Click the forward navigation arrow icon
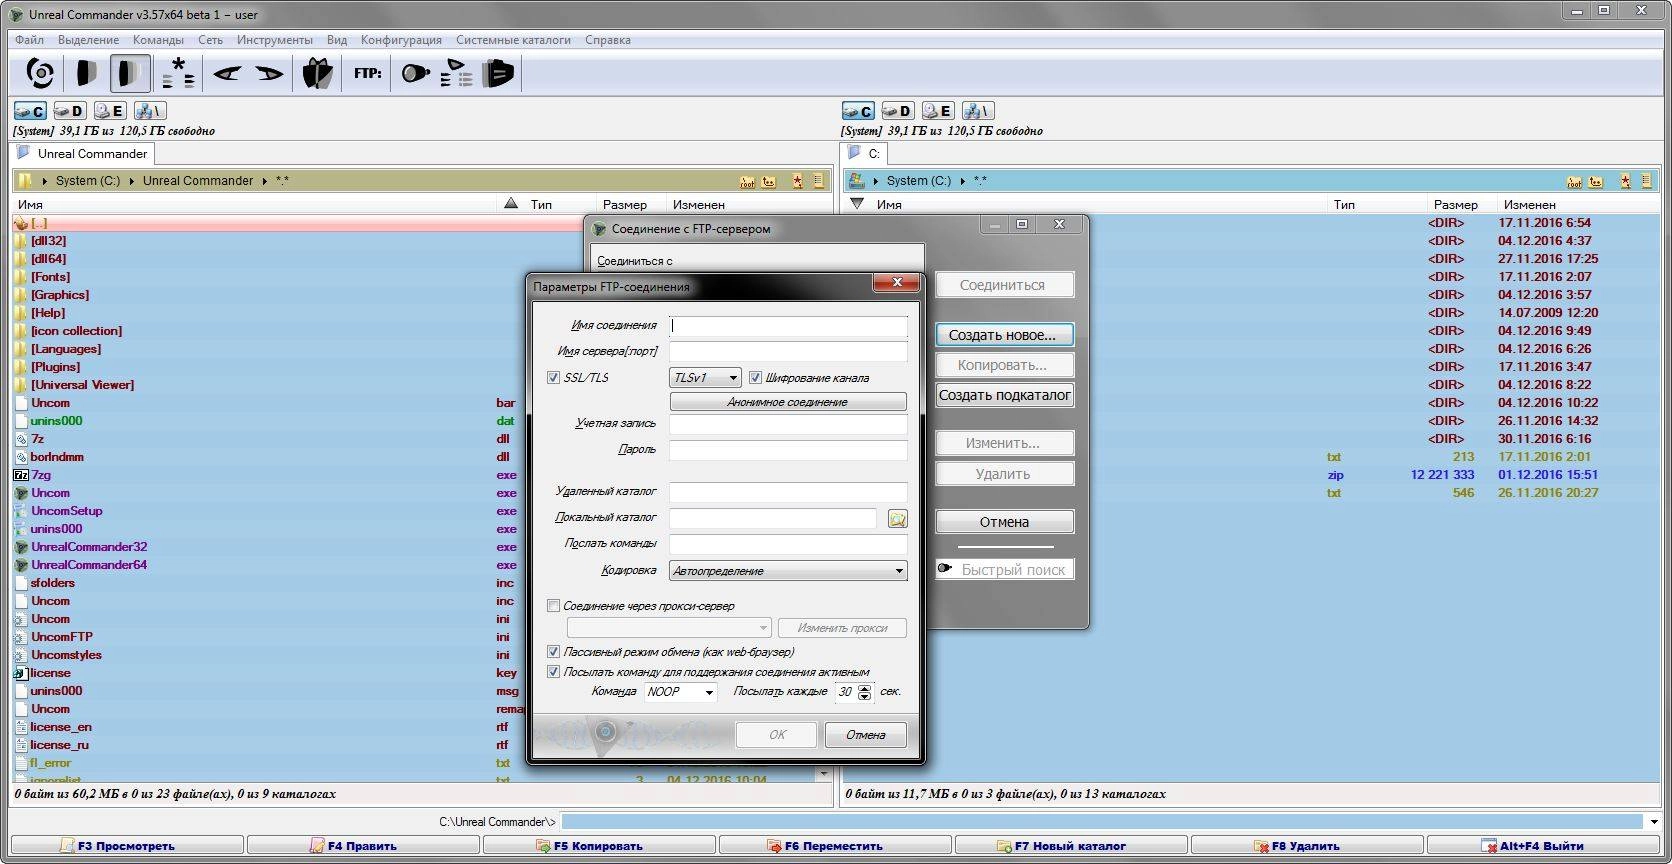Viewport: 1672px width, 864px height. coord(269,73)
